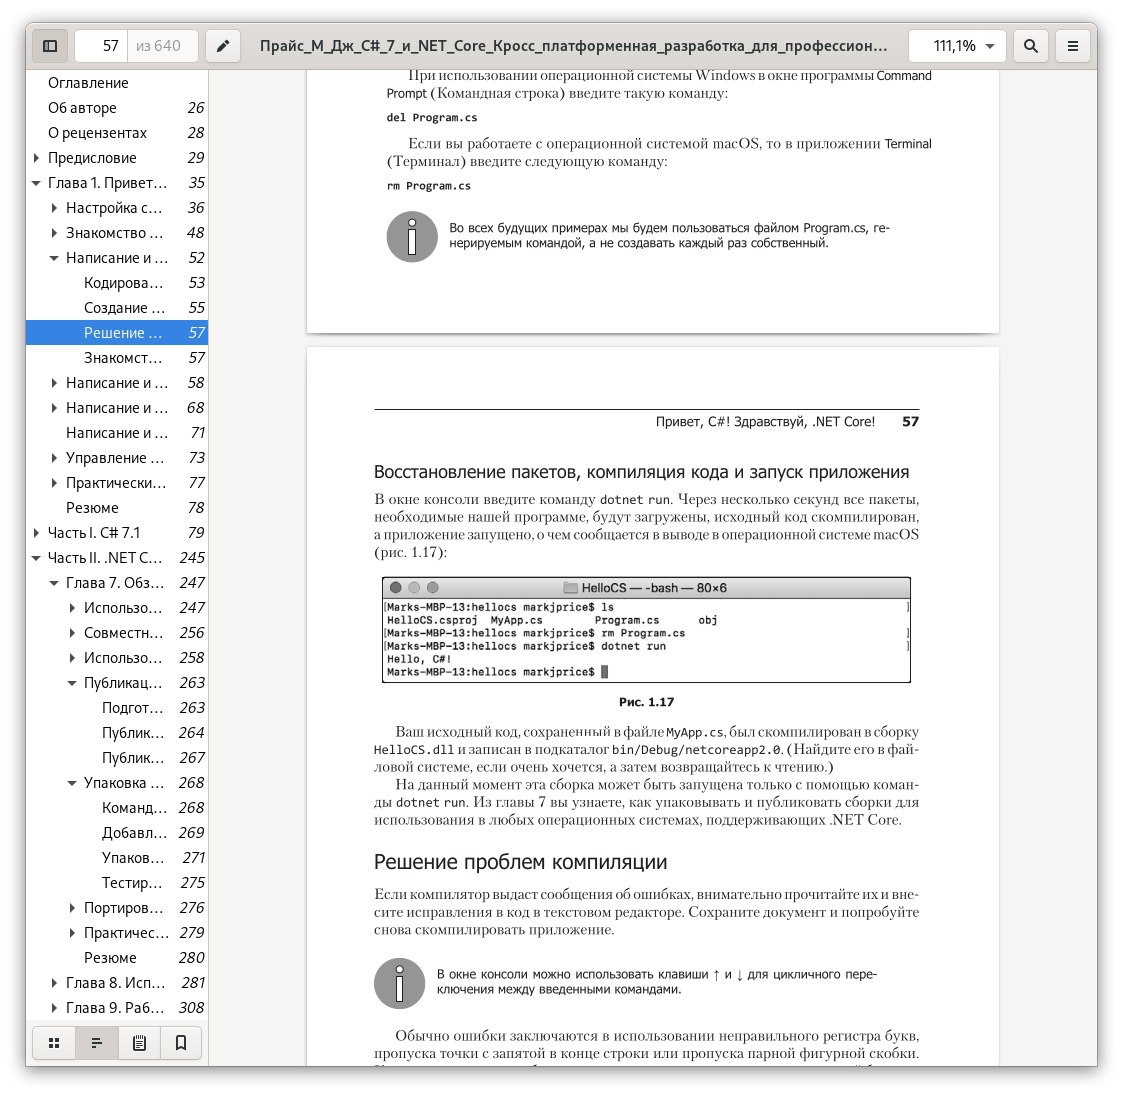Open the zoom level dropdown 111,1%
Image resolution: width=1123 pixels, height=1095 pixels.
pyautogui.click(x=957, y=46)
